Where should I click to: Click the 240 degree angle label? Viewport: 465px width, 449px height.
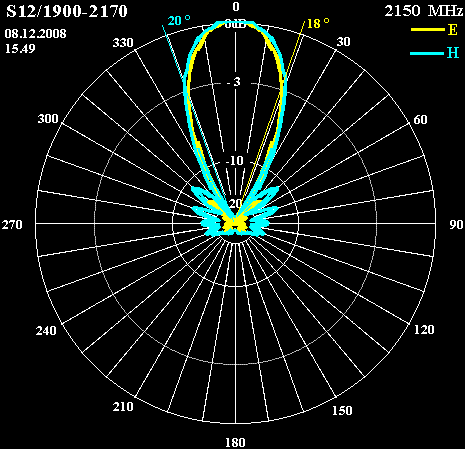[46, 331]
